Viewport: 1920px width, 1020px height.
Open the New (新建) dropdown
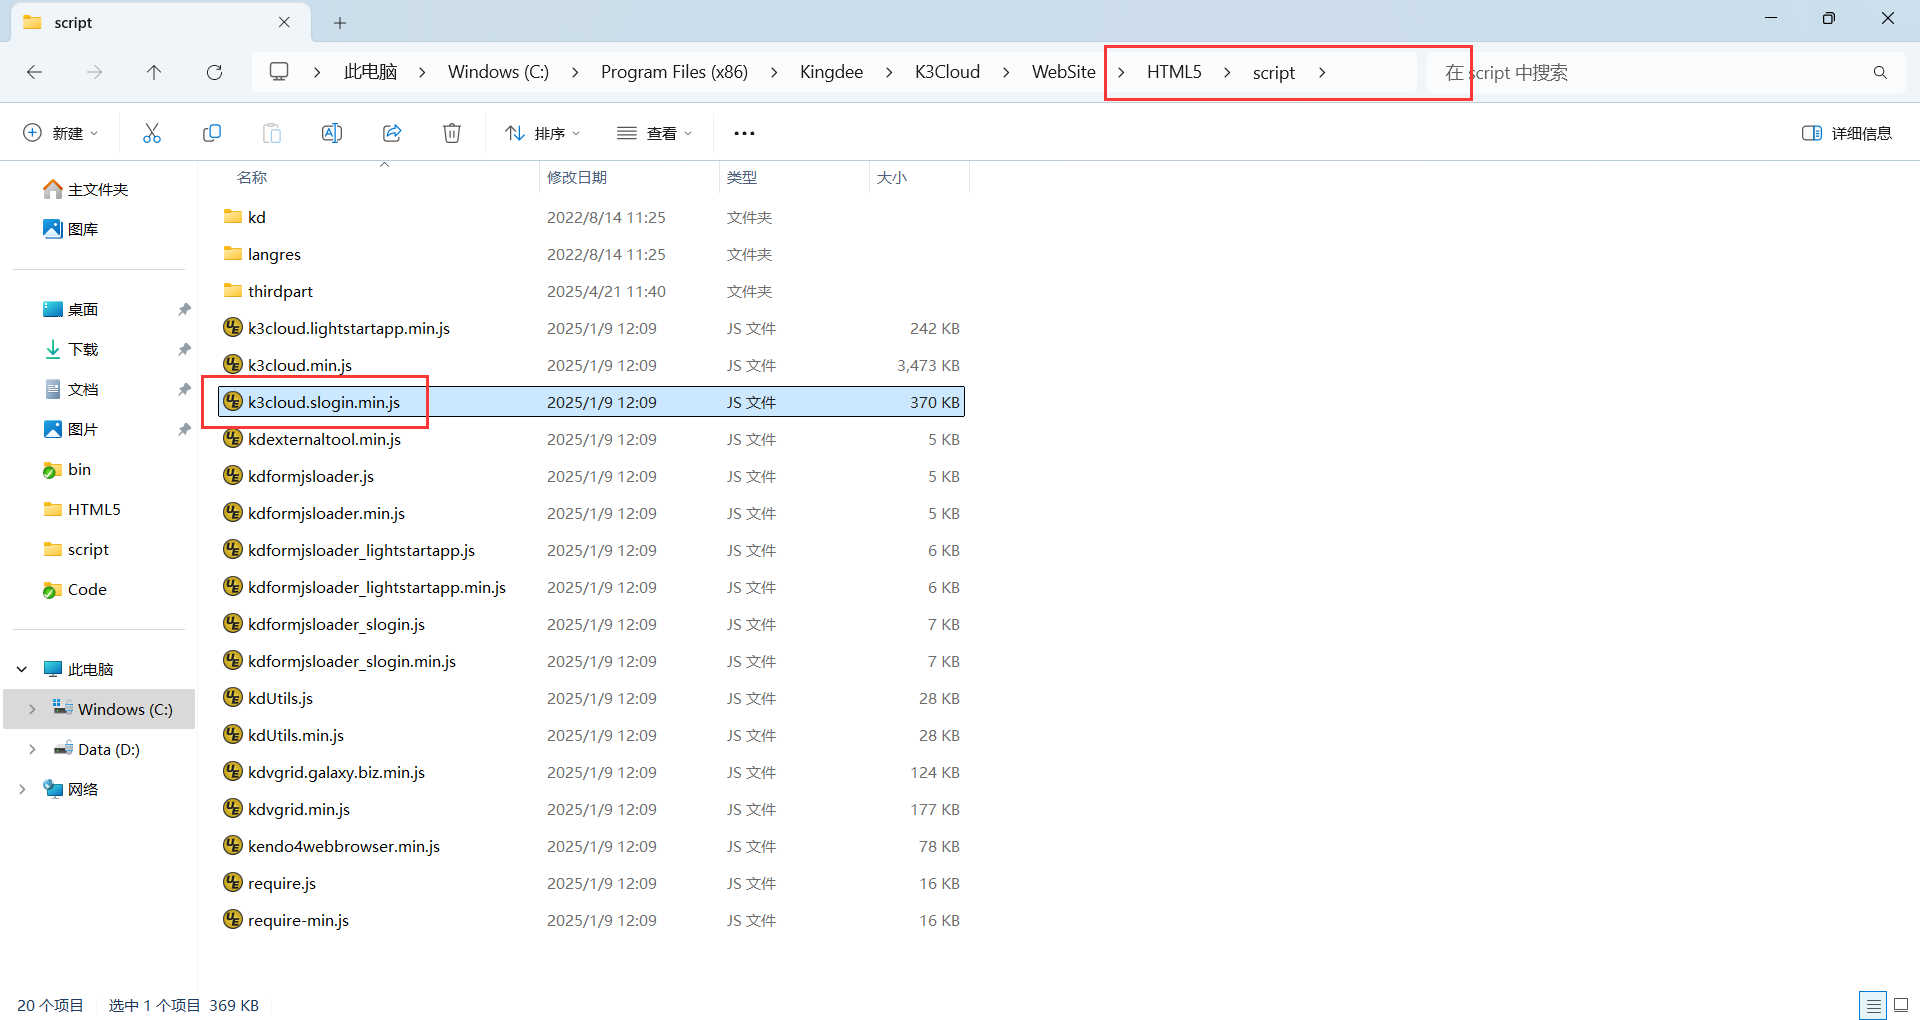(61, 133)
